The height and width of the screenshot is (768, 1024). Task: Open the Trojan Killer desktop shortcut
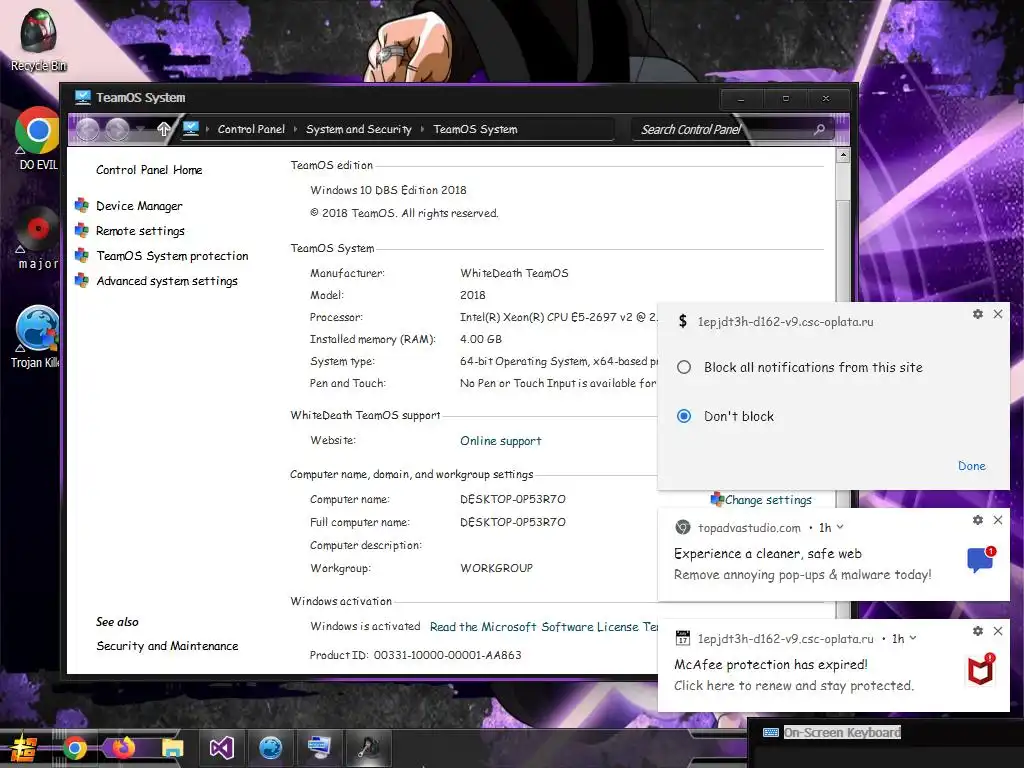[37, 336]
